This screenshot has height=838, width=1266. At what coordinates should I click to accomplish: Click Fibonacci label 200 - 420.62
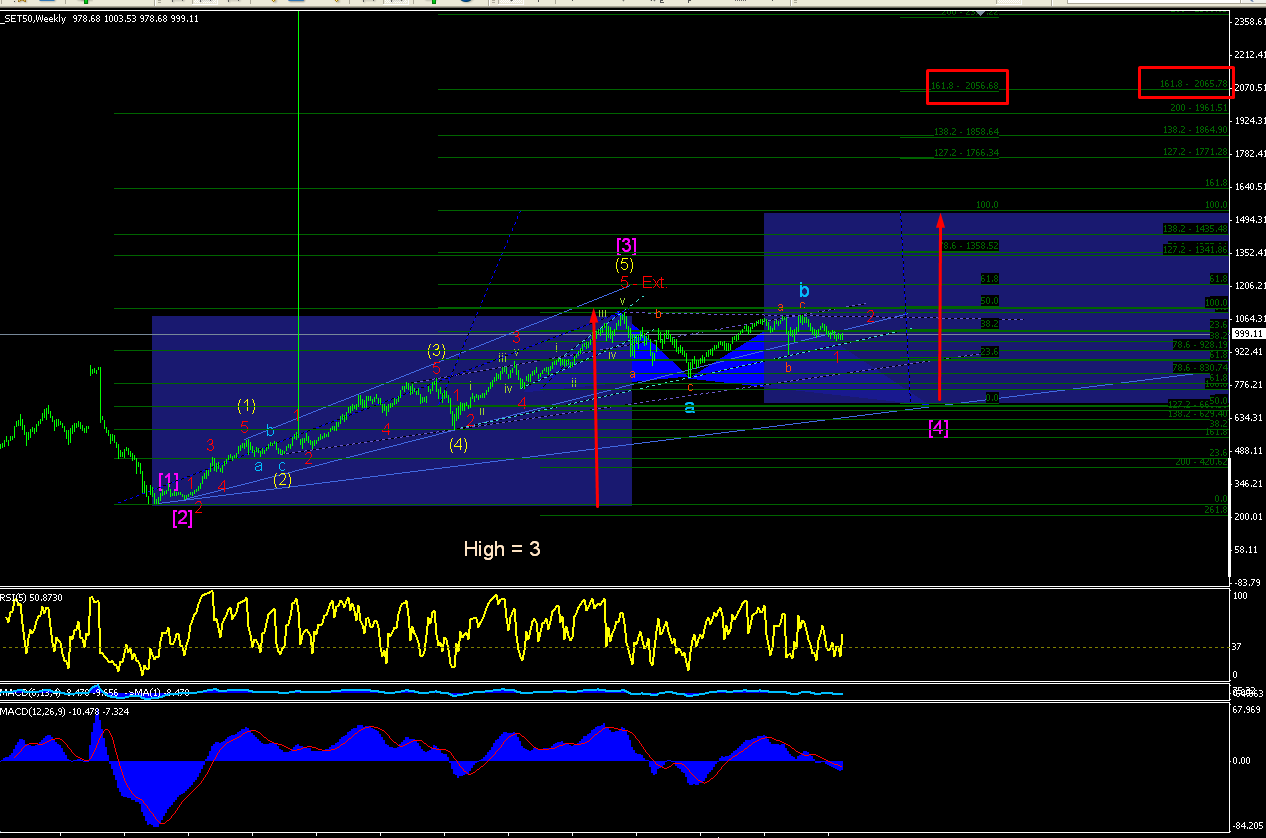[1201, 462]
